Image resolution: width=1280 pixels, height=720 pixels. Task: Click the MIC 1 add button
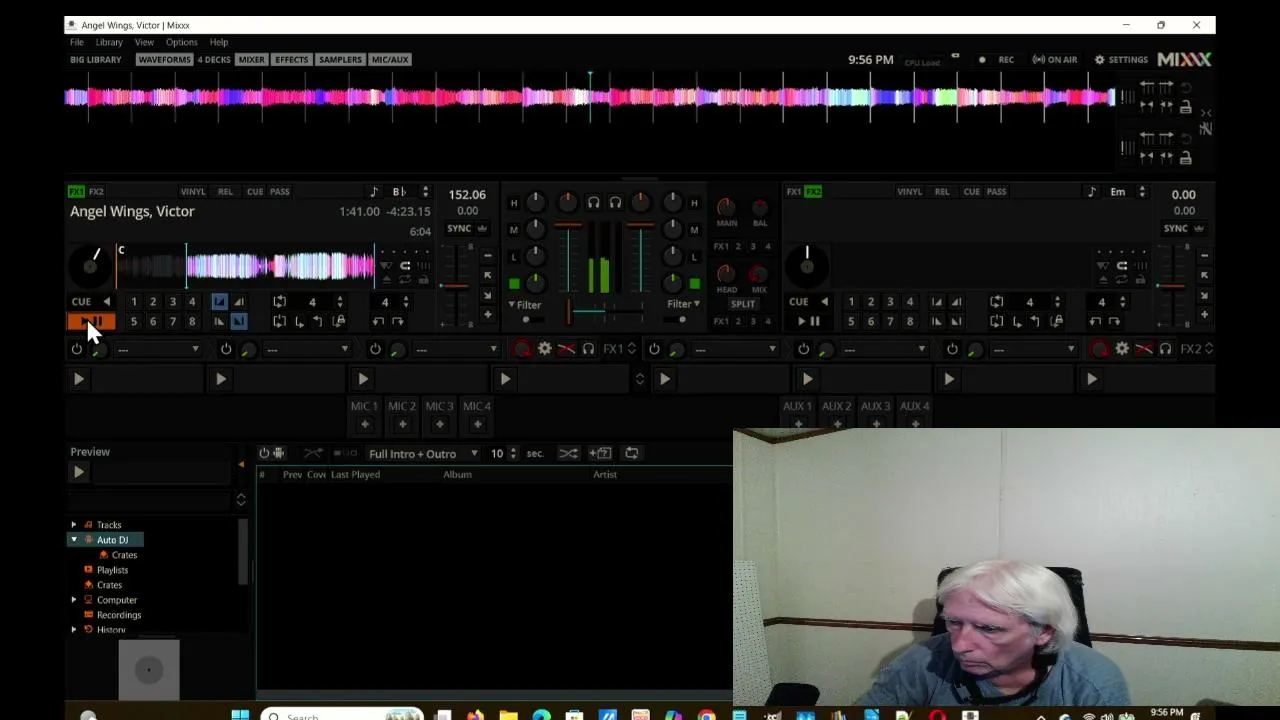pyautogui.click(x=364, y=424)
